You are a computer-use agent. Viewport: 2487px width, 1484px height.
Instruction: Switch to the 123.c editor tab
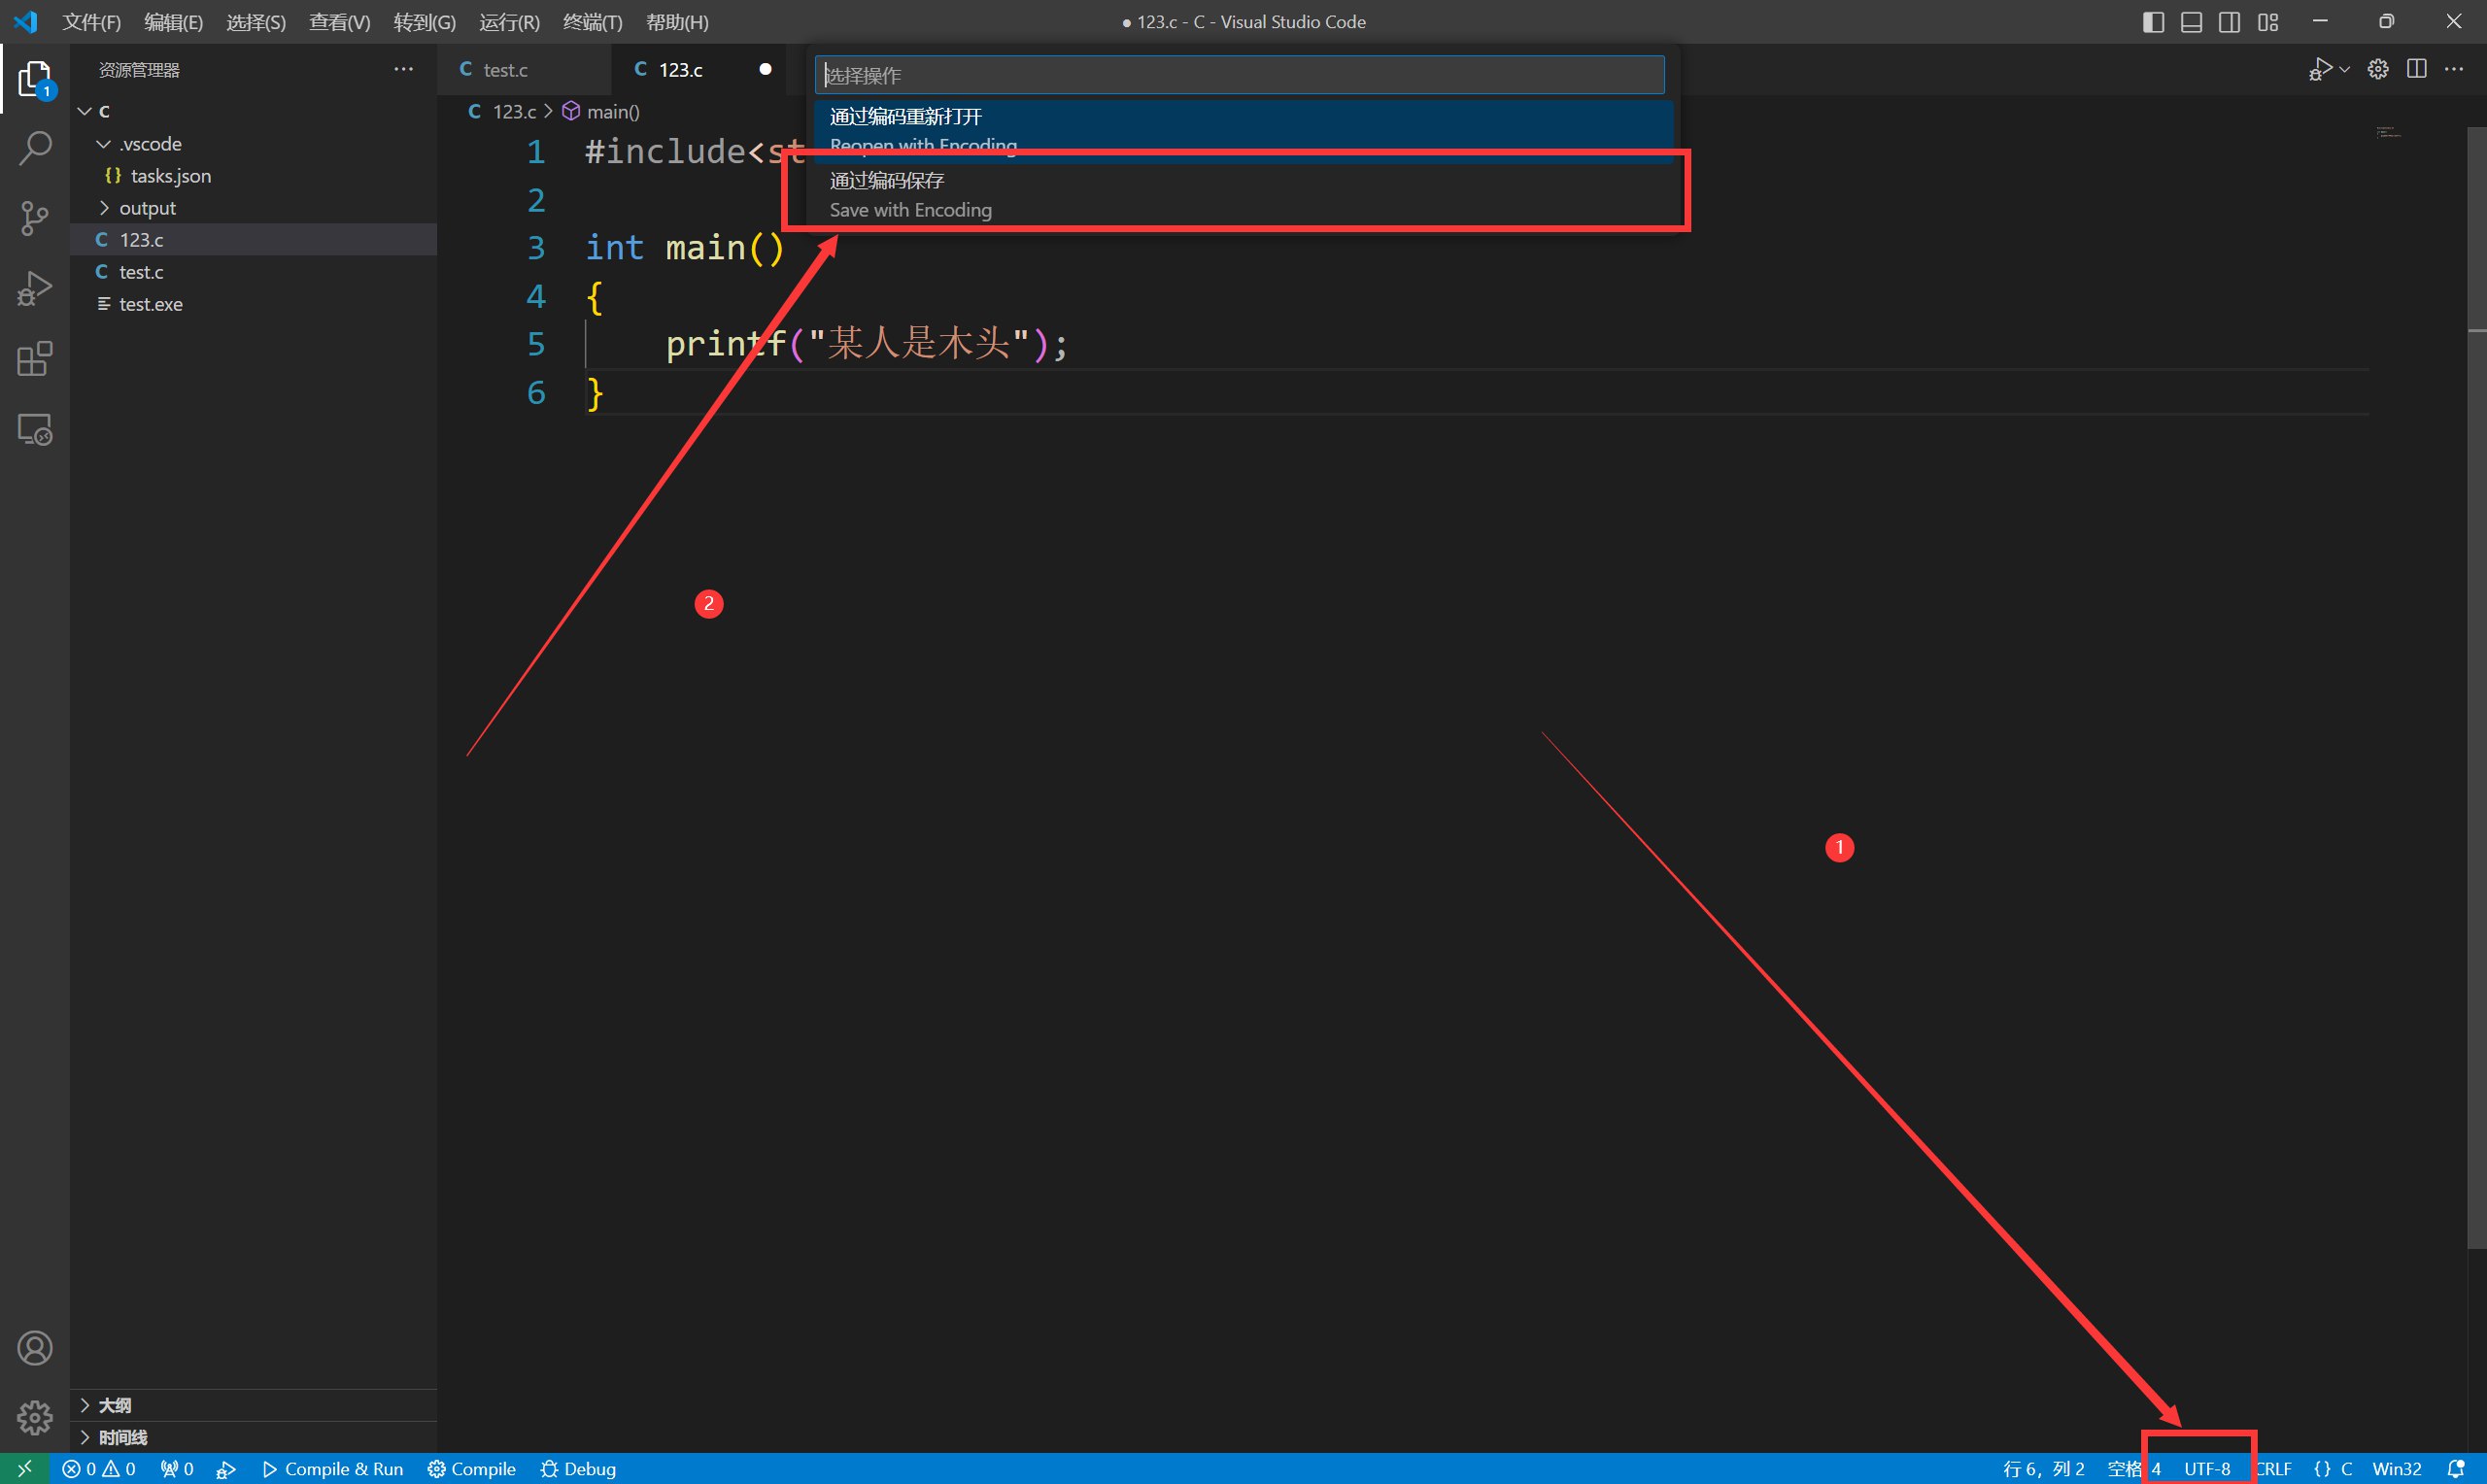698,69
